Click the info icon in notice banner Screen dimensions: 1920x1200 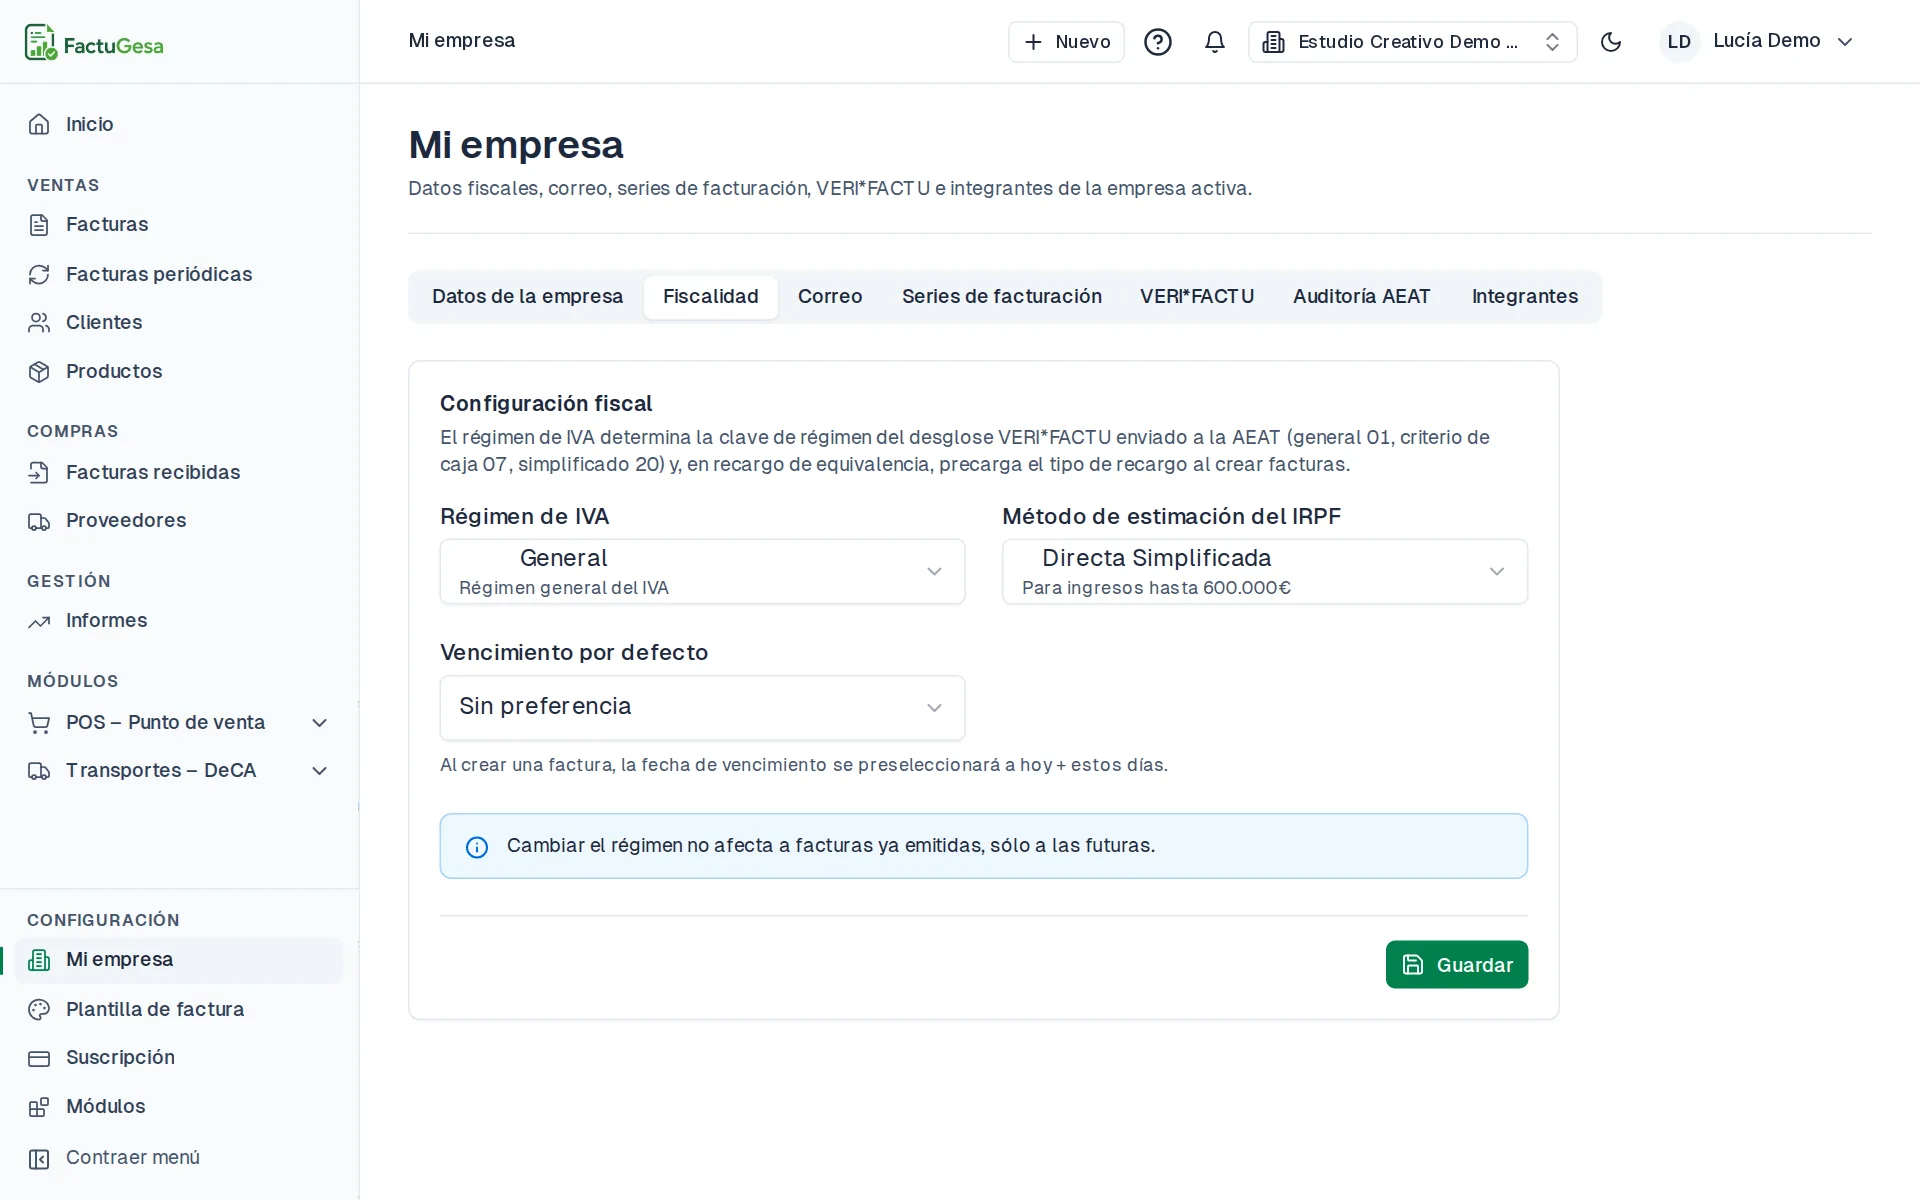pos(477,847)
